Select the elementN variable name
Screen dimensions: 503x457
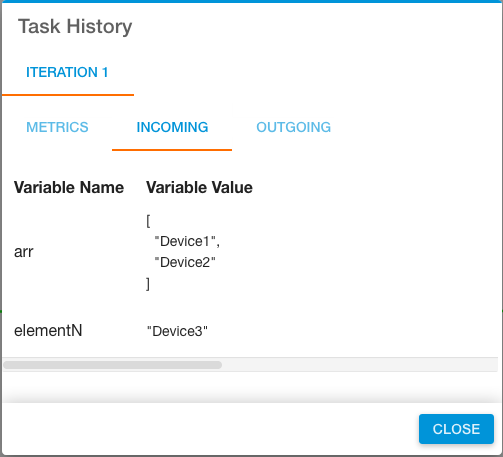[x=48, y=331]
